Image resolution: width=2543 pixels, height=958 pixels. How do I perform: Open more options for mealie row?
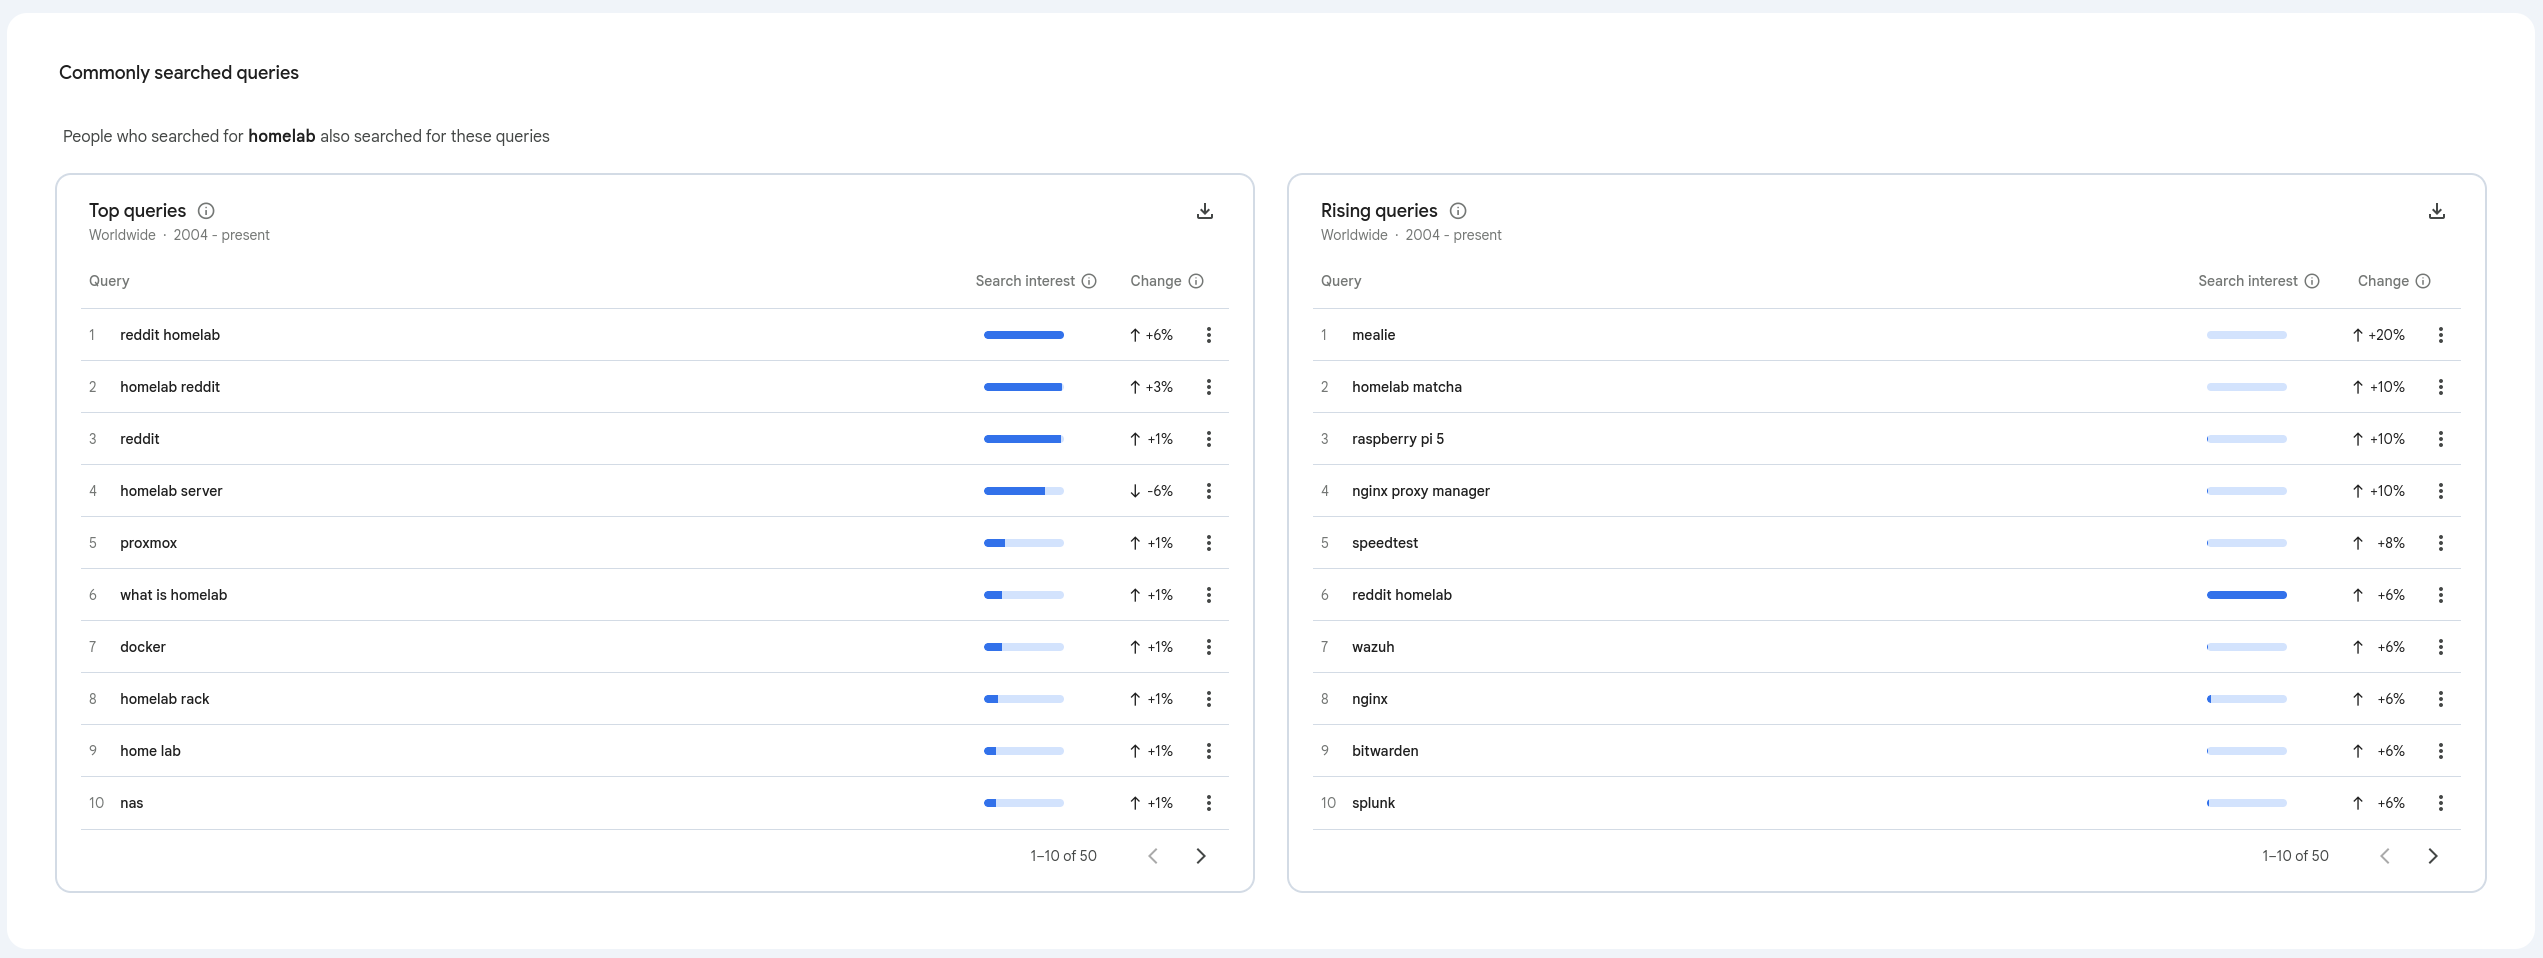(x=2440, y=335)
